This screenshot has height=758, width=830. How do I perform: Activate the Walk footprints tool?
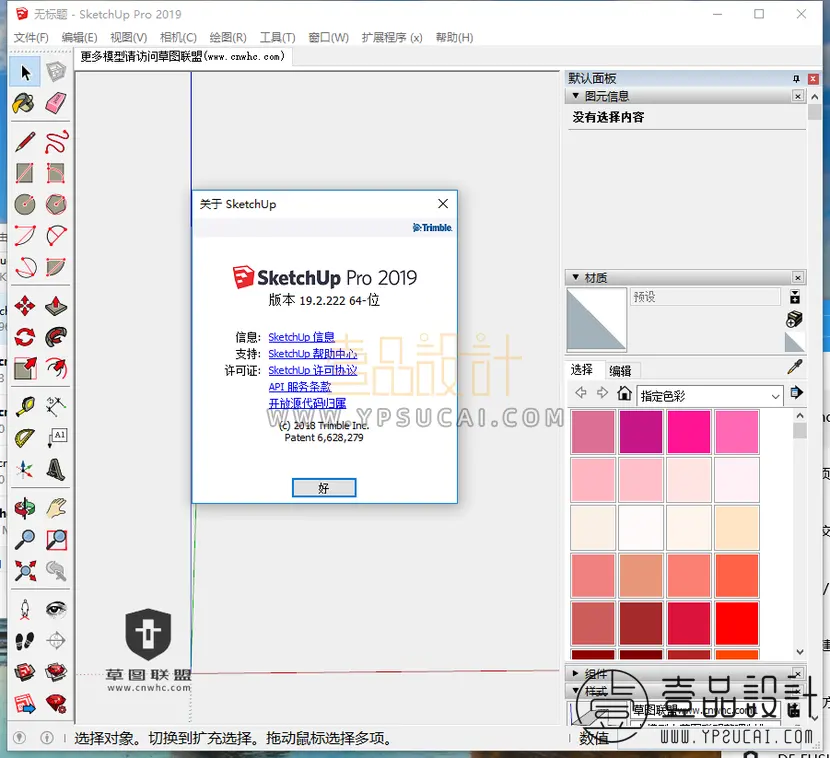click(25, 640)
